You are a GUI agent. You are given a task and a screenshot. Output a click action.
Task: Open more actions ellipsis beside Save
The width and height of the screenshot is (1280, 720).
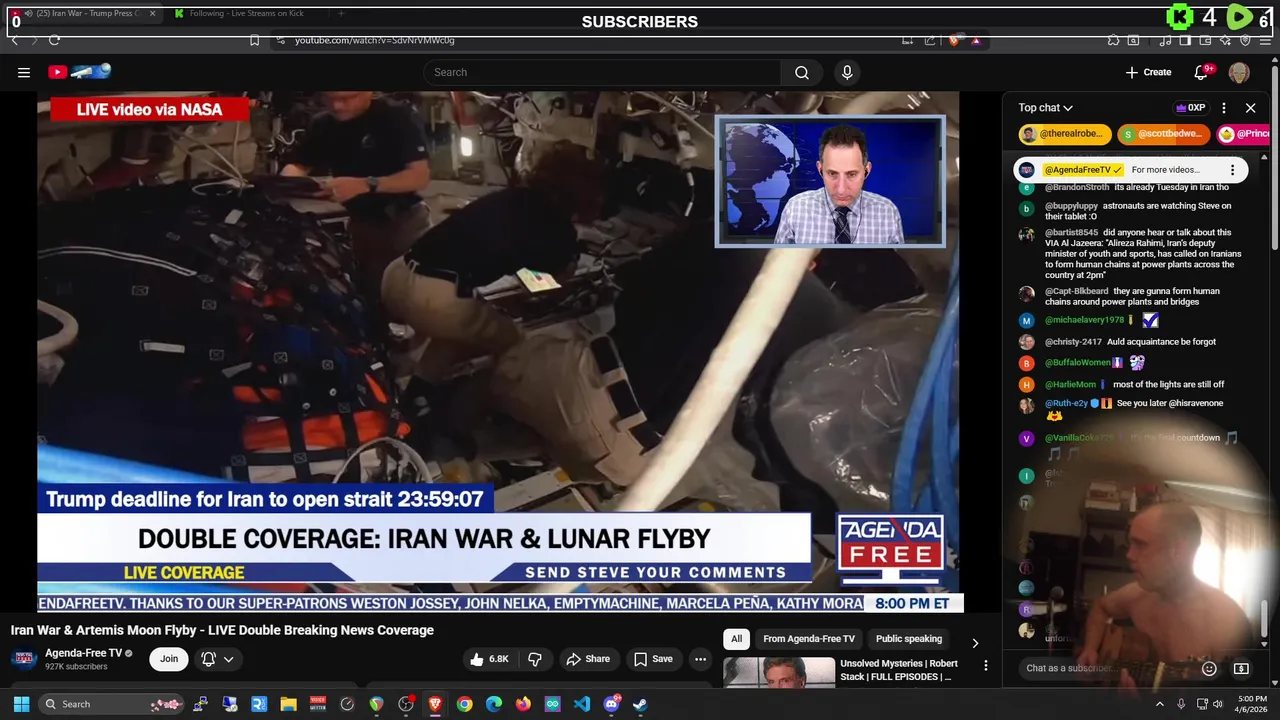point(700,659)
